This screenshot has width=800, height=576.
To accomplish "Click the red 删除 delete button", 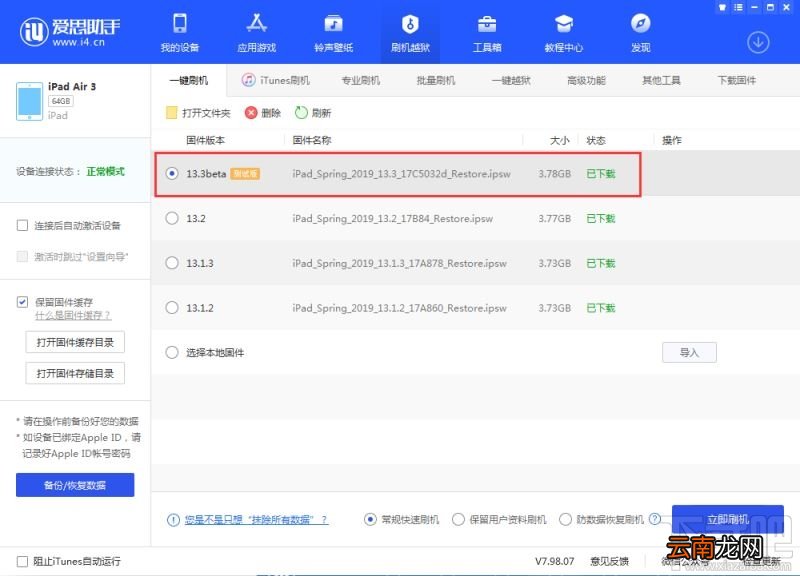I will pyautogui.click(x=263, y=113).
